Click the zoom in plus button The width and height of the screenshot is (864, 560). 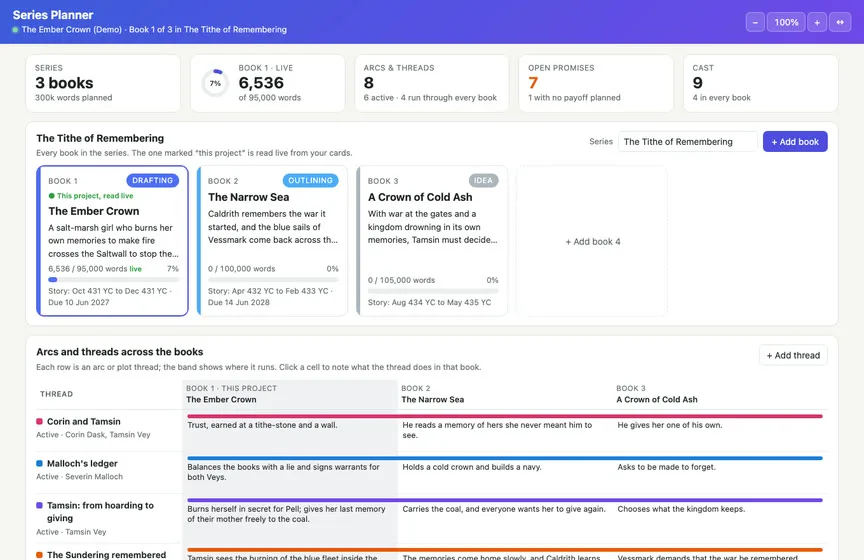click(817, 23)
